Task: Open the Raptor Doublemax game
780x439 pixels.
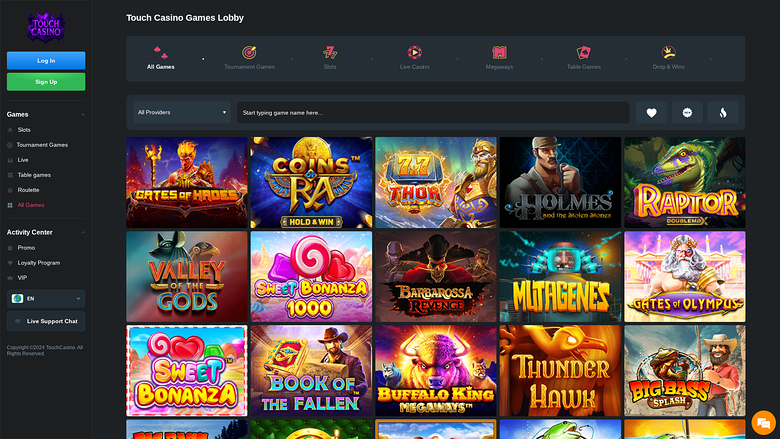Action: coord(685,182)
